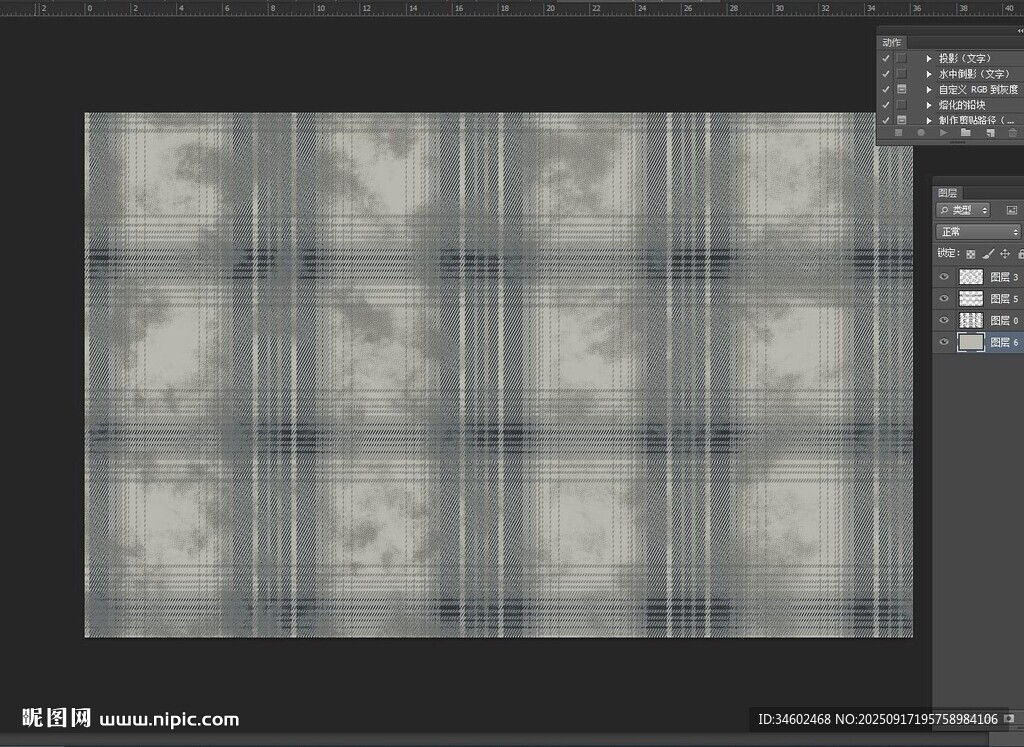Image resolution: width=1024 pixels, height=747 pixels.
Task: Select the 图层 0 thumbnail
Action: pyautogui.click(x=971, y=320)
